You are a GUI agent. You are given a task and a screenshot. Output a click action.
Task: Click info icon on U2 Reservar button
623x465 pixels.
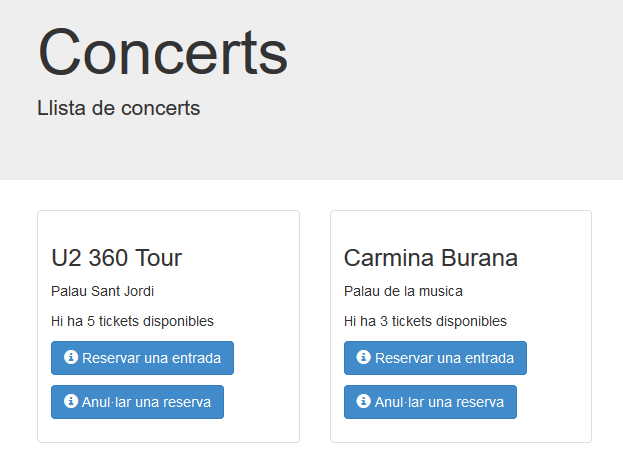point(71,357)
